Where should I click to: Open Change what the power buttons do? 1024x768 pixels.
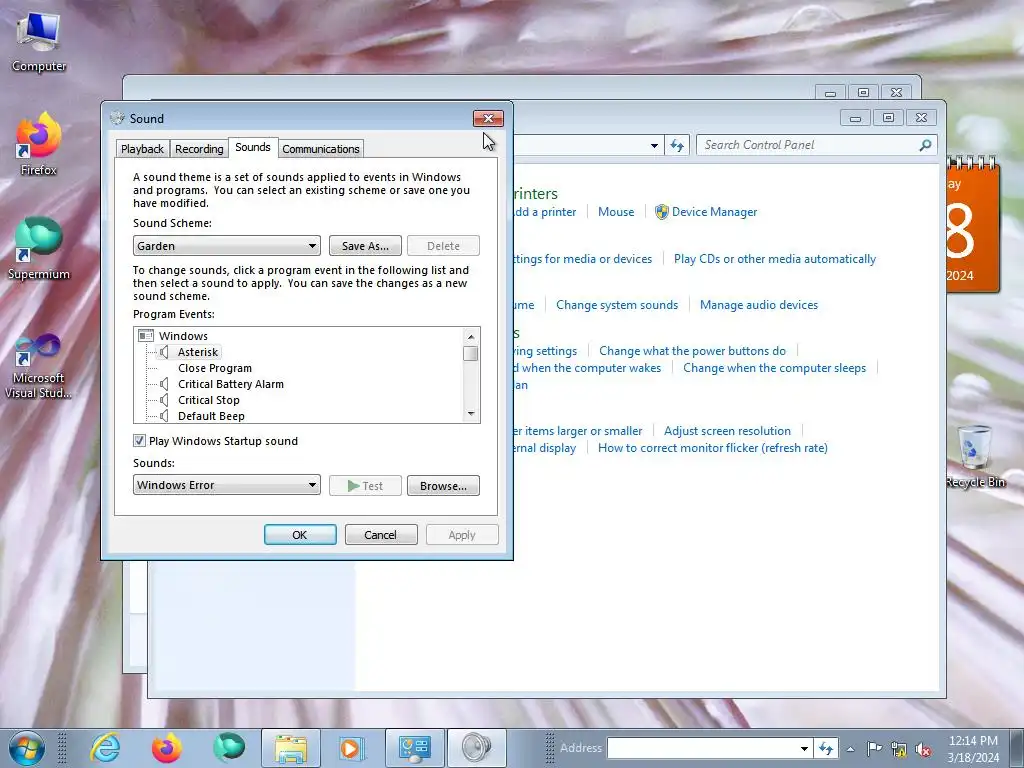[692, 351]
